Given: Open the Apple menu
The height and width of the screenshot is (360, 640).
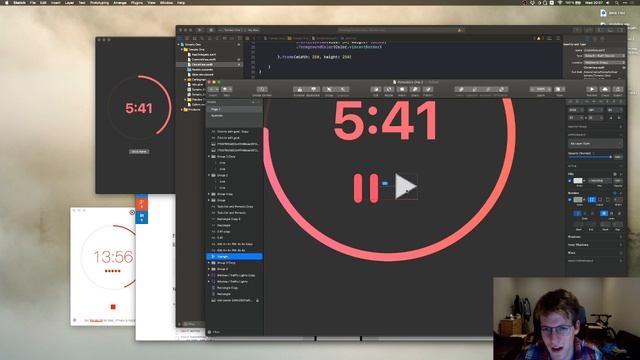Looking at the screenshot, I should pos(6,2).
